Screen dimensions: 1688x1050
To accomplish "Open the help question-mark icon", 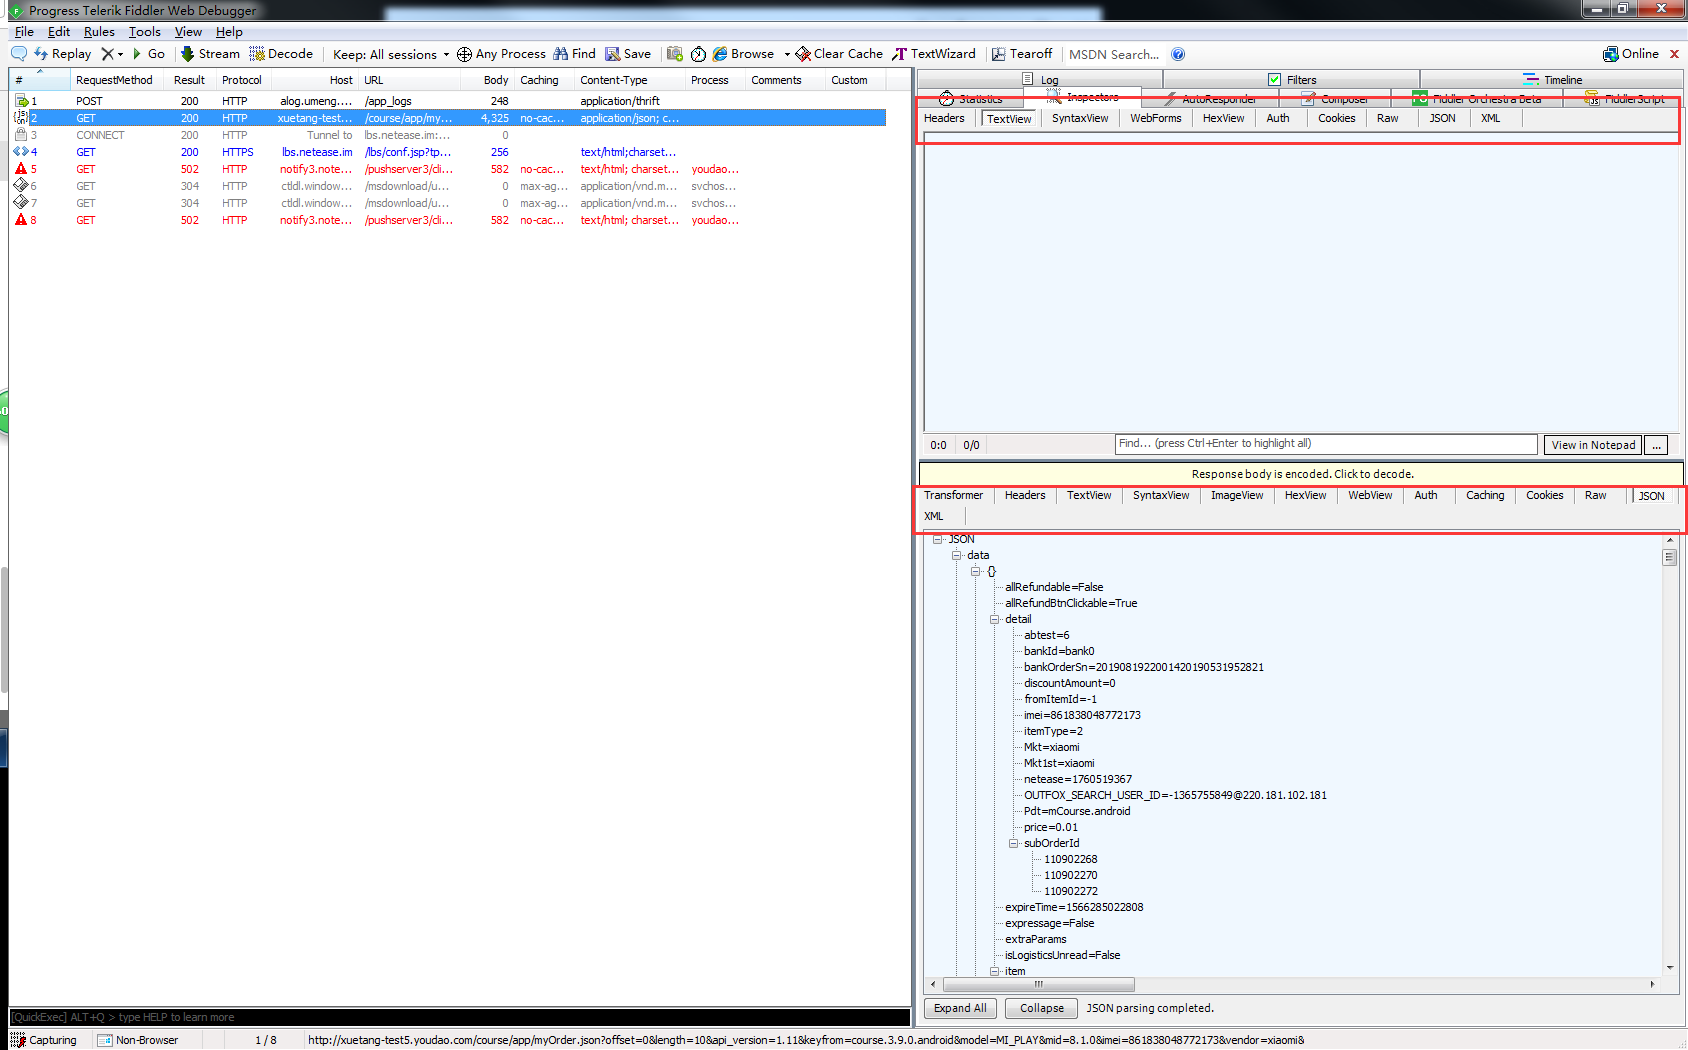I will pyautogui.click(x=1178, y=54).
